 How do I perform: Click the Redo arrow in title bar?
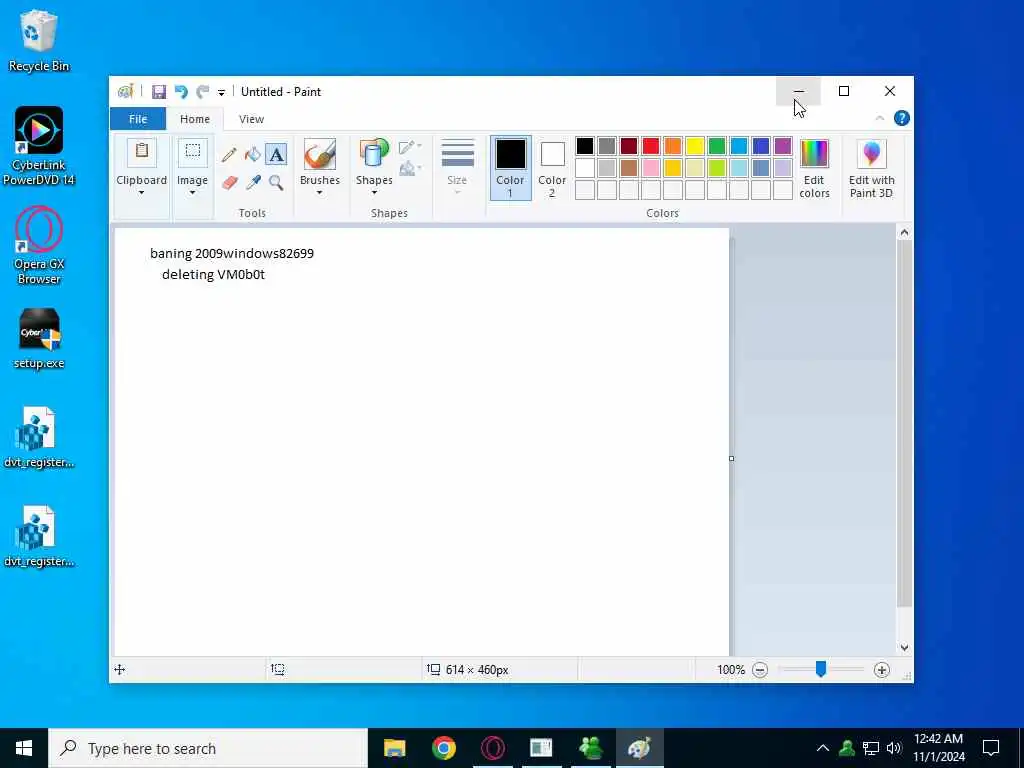point(203,91)
